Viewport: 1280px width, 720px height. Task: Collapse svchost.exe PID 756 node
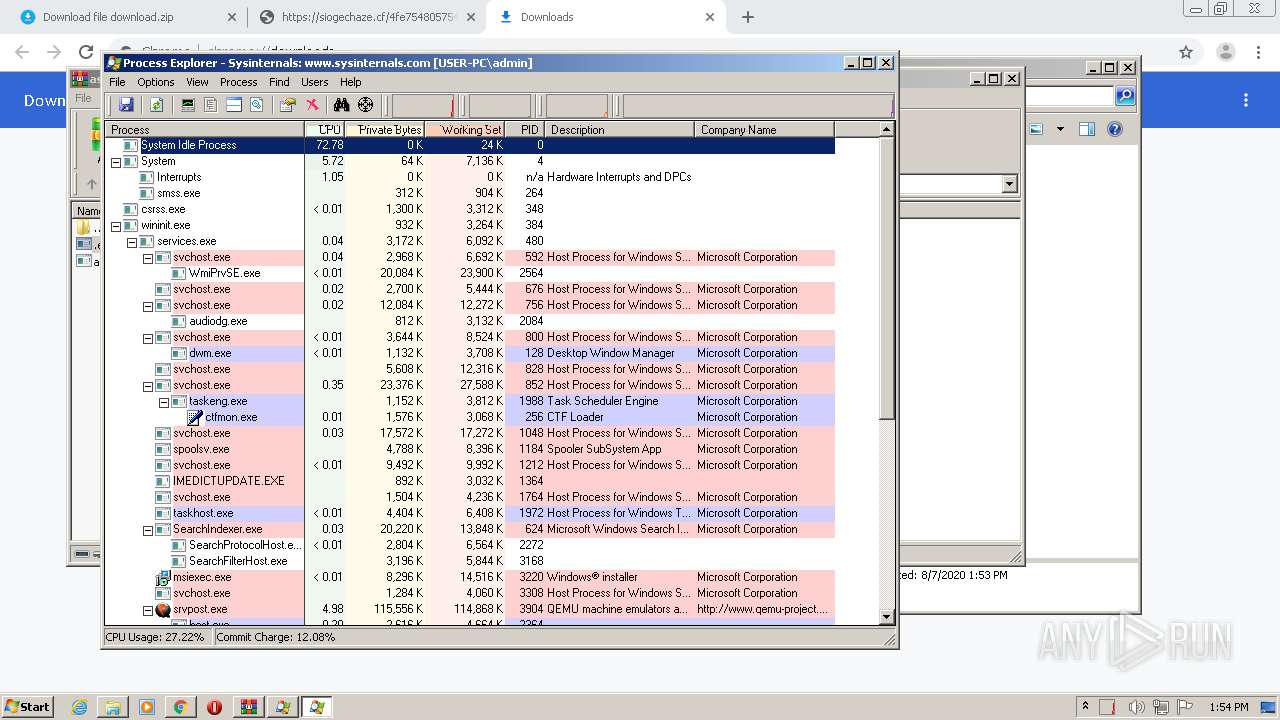point(148,305)
